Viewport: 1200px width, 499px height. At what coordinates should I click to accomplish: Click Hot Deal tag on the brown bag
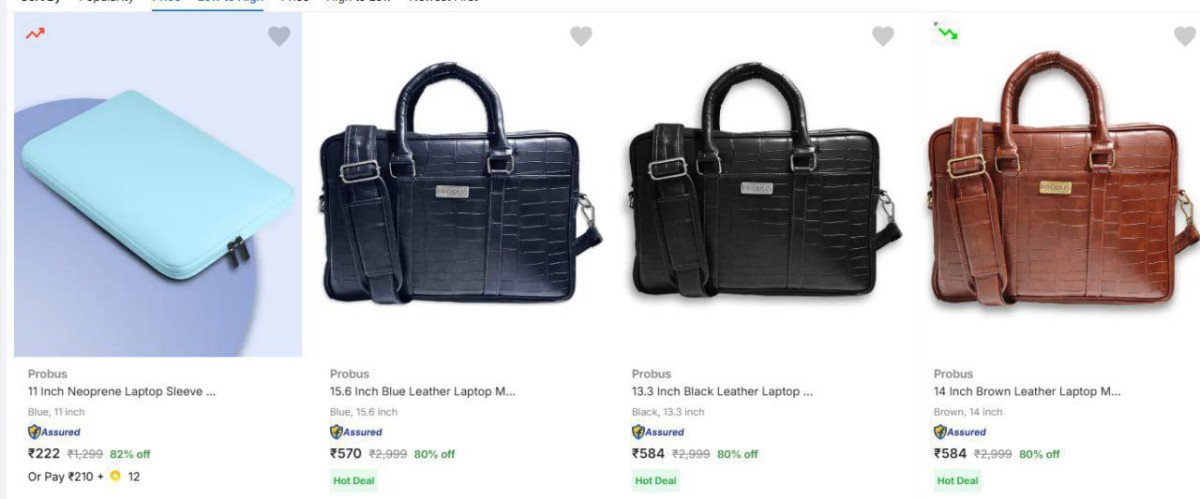pos(957,481)
